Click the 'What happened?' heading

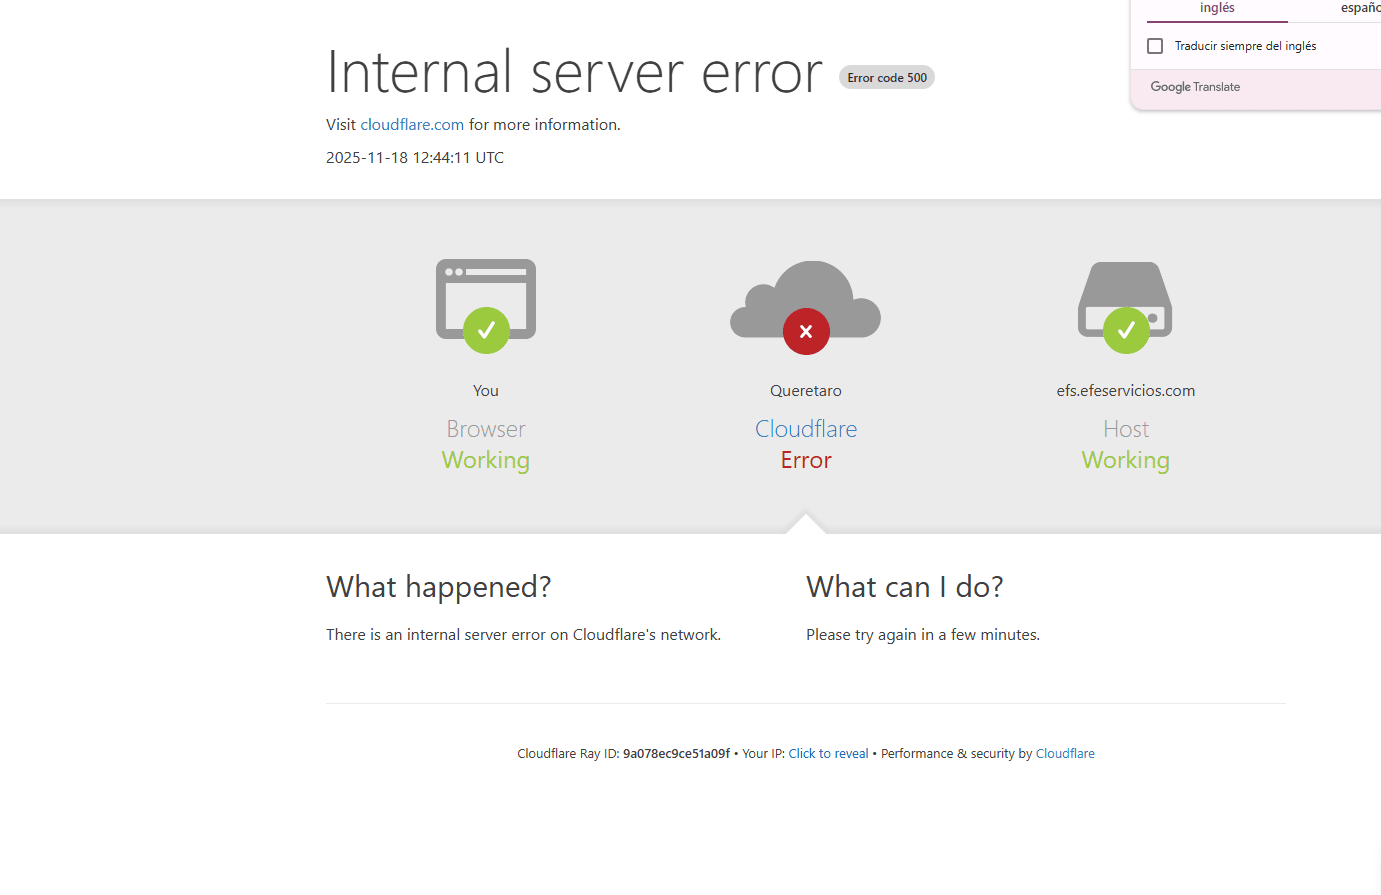coord(438,587)
